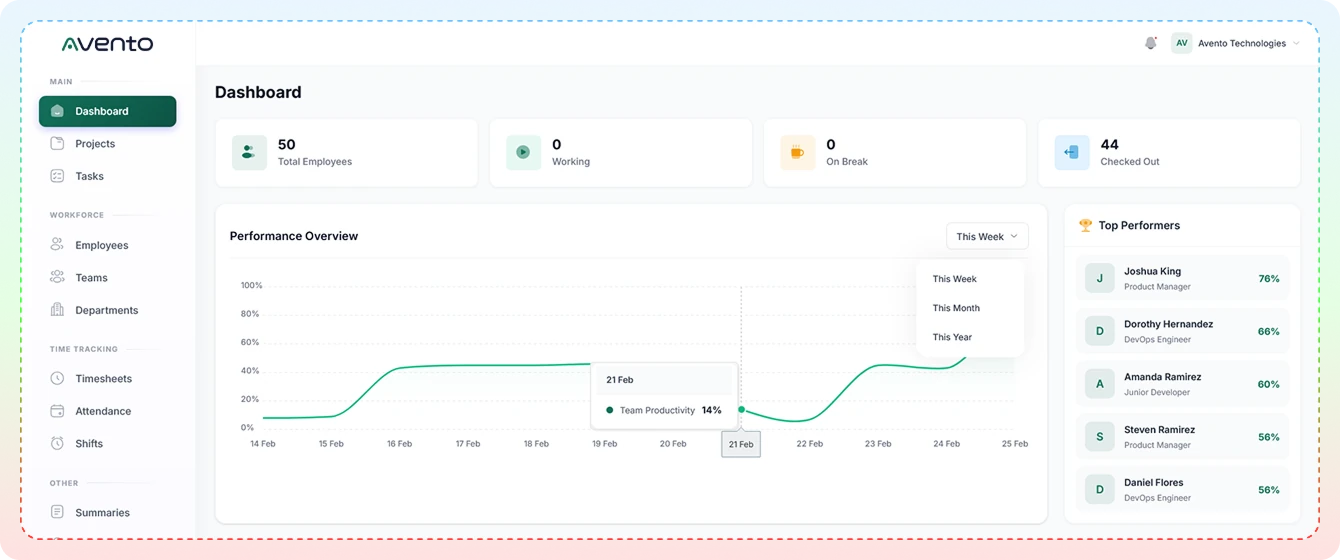
Task: Click Amanda Ramirez's A avatar
Action: point(1100,384)
